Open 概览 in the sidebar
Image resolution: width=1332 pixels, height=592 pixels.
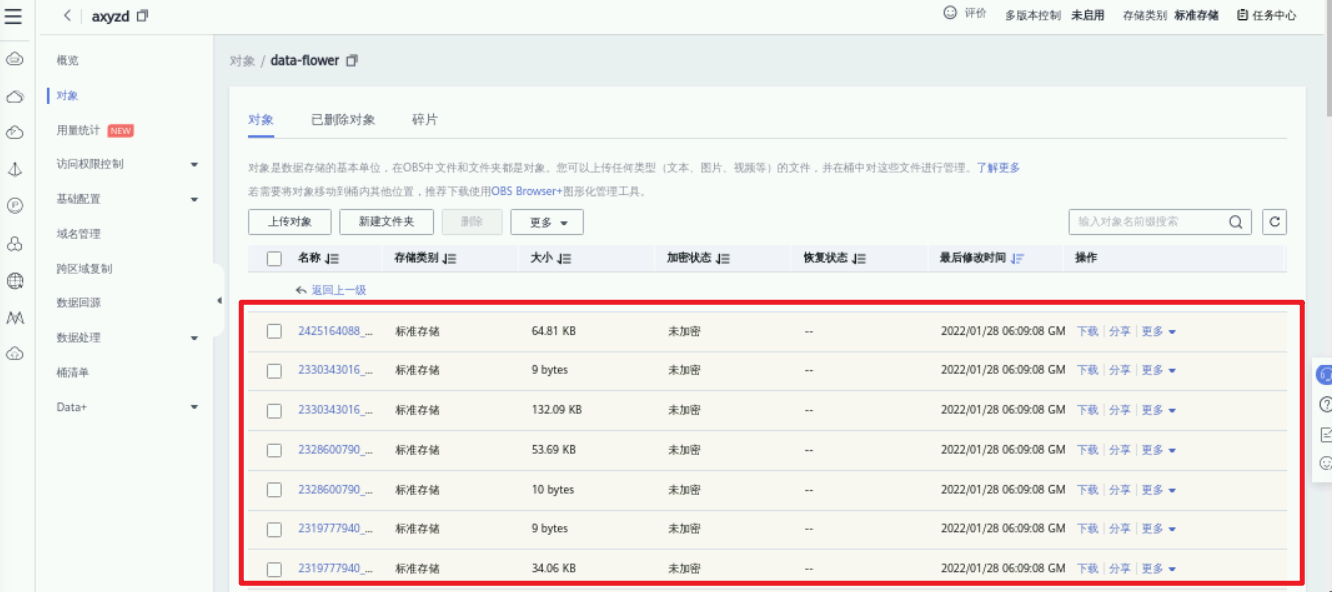click(68, 61)
